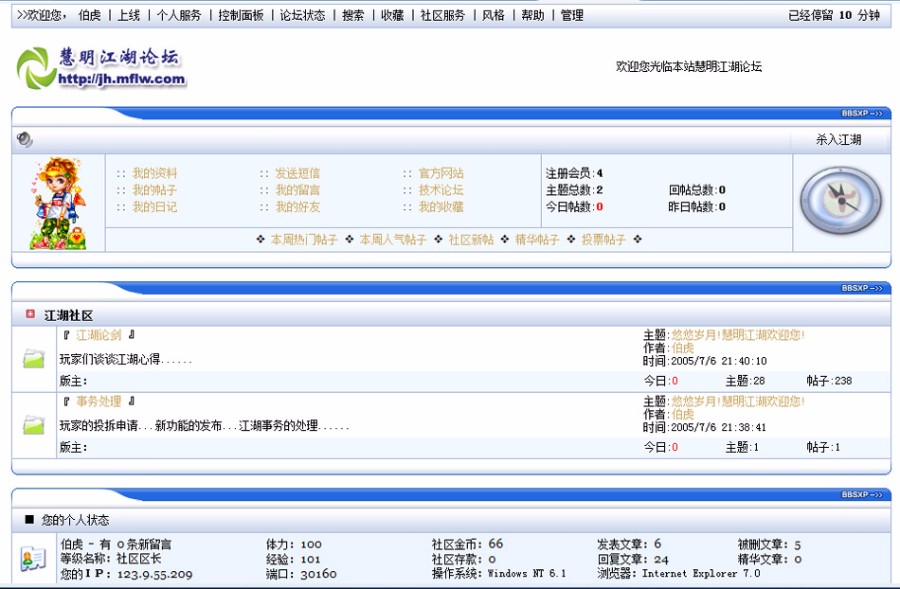The image size is (900, 589).
Task: Click author 伯虎 in 江湖论剑 row
Action: (x=683, y=348)
